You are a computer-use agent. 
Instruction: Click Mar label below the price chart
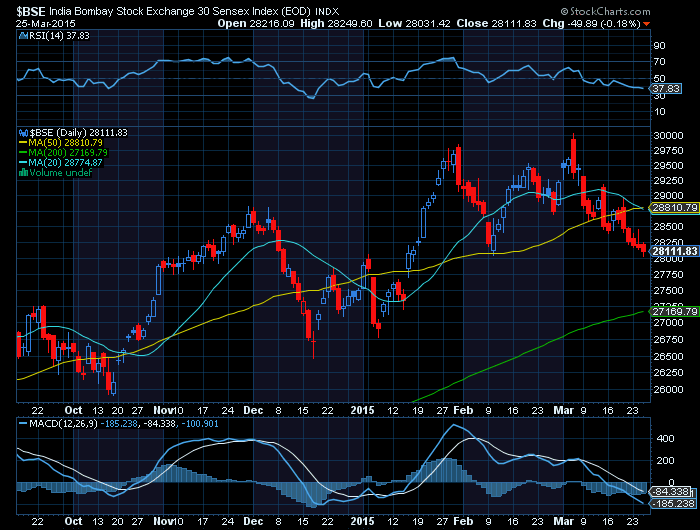click(563, 410)
